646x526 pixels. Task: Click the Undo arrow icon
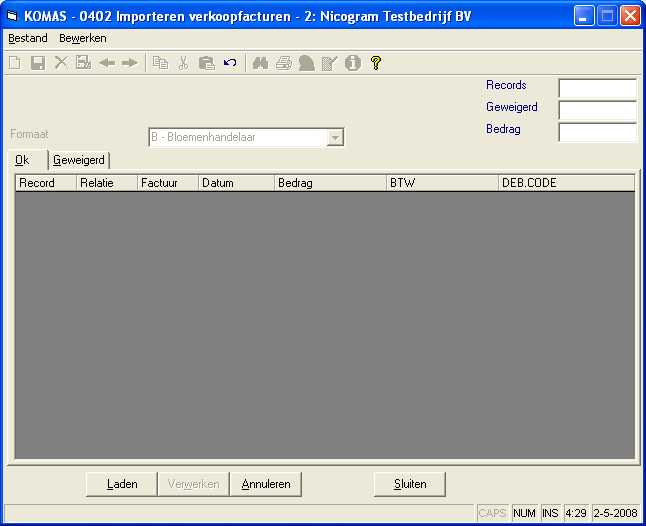(230, 63)
